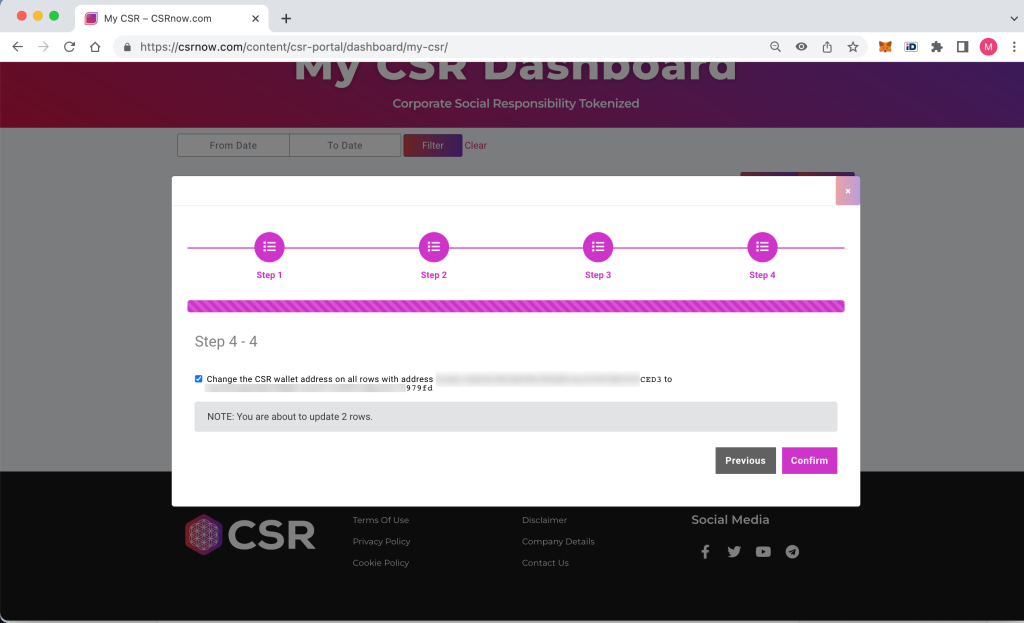Click the Previous button
Image resolution: width=1024 pixels, height=623 pixels.
[x=745, y=460]
